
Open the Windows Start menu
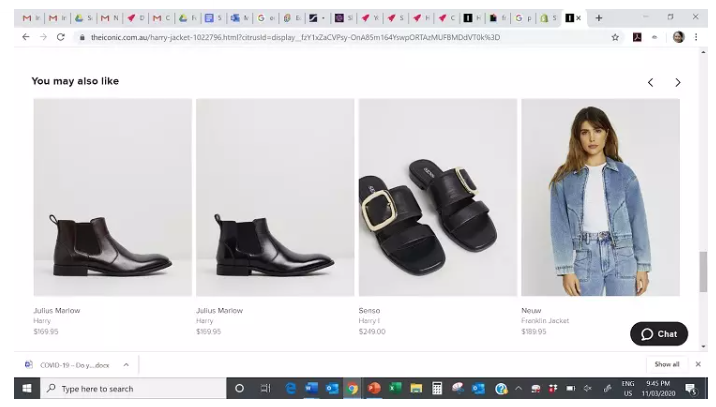point(27,389)
